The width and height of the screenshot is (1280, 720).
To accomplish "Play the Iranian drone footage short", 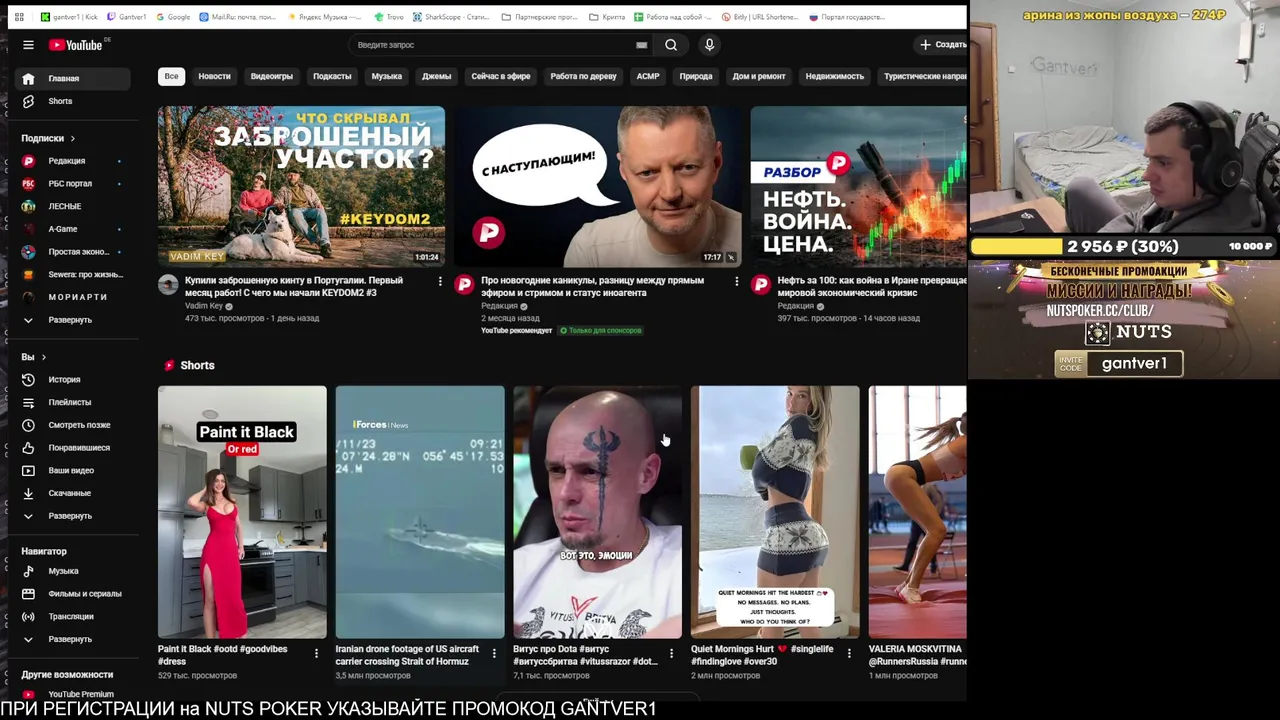I will click(x=420, y=512).
